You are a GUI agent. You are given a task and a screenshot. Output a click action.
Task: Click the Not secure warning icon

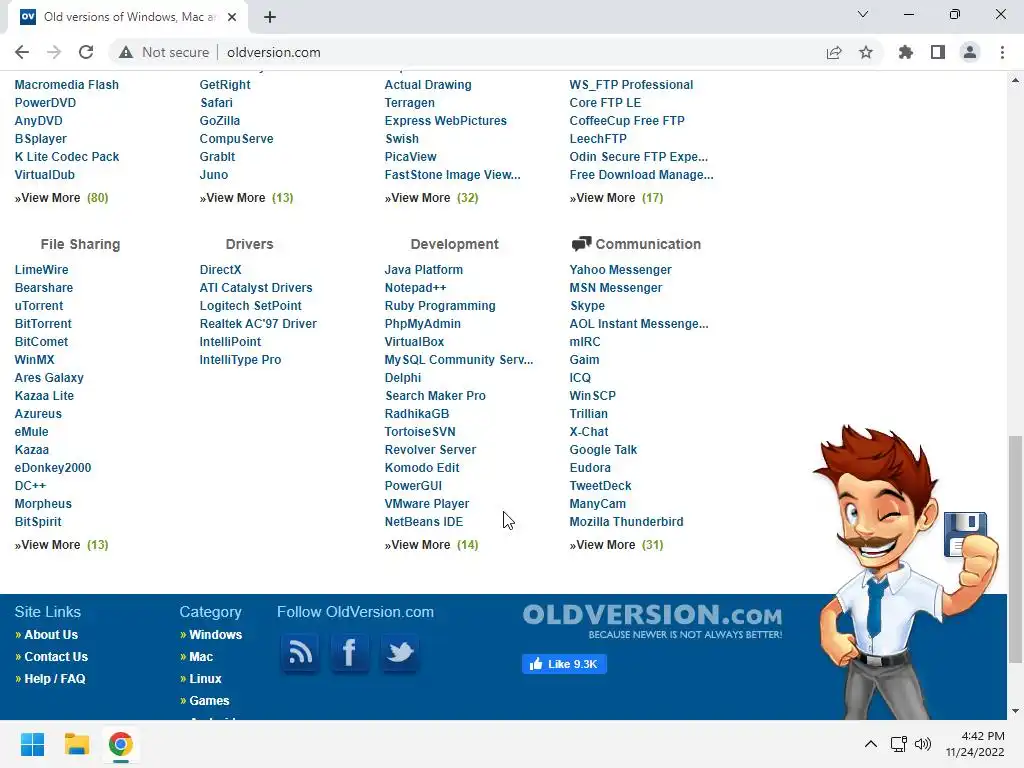[126, 52]
